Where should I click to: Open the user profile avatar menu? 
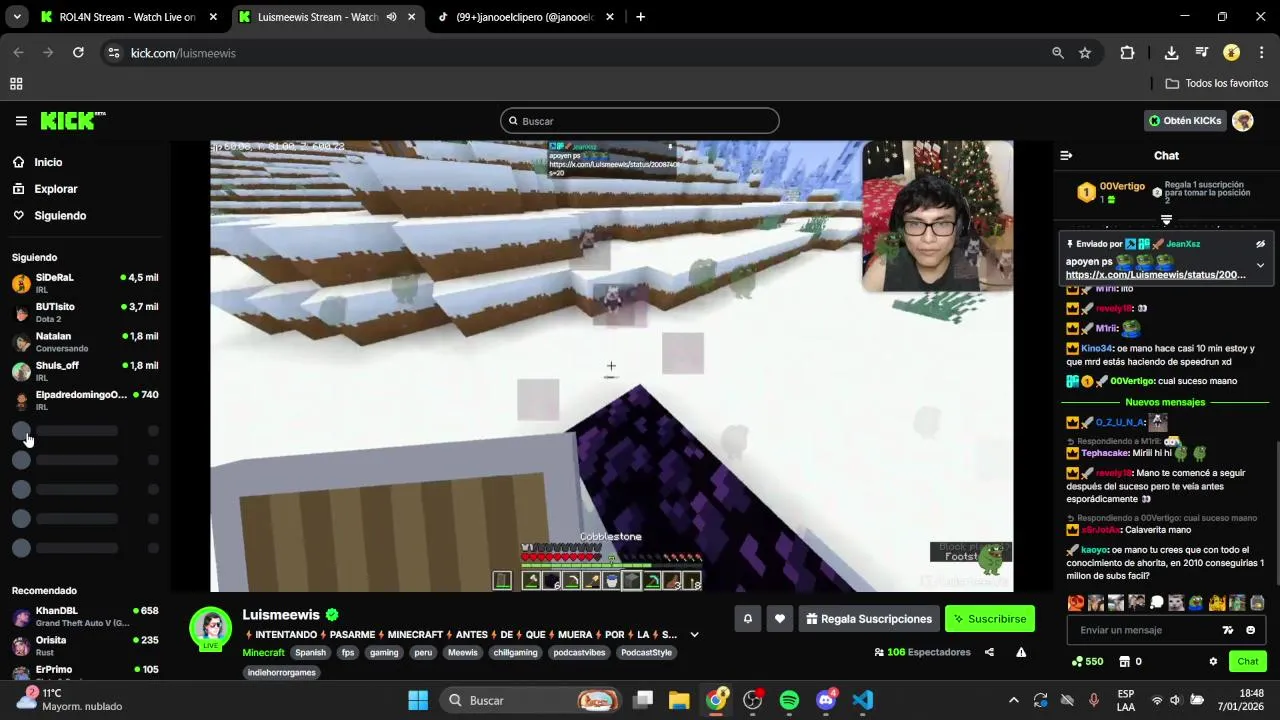[x=1243, y=121]
